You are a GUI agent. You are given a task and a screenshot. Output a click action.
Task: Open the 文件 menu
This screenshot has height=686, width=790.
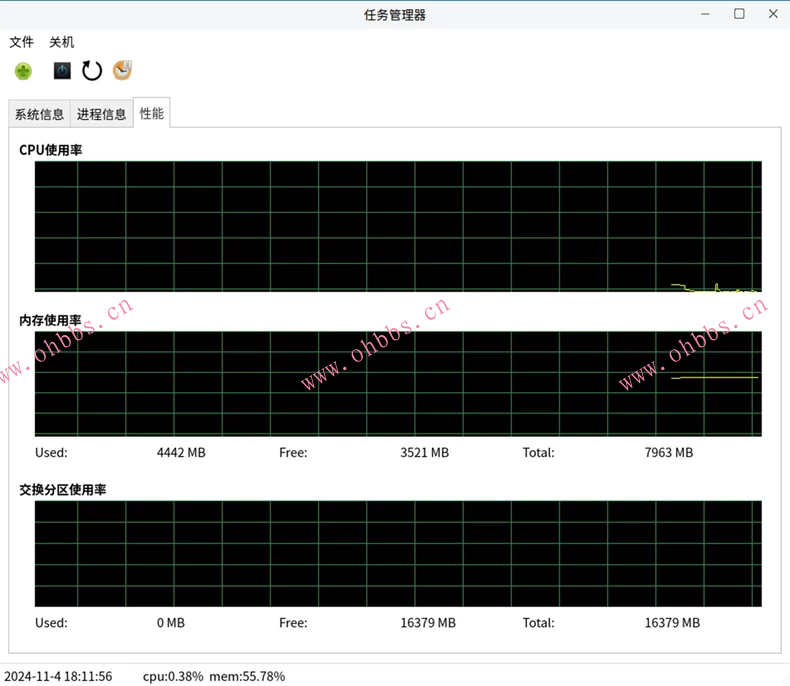22,42
